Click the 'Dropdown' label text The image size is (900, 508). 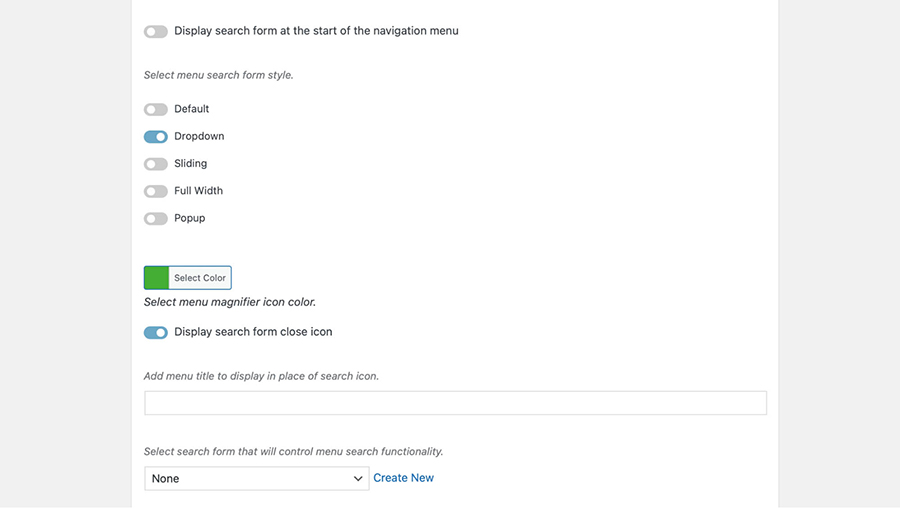(199, 136)
